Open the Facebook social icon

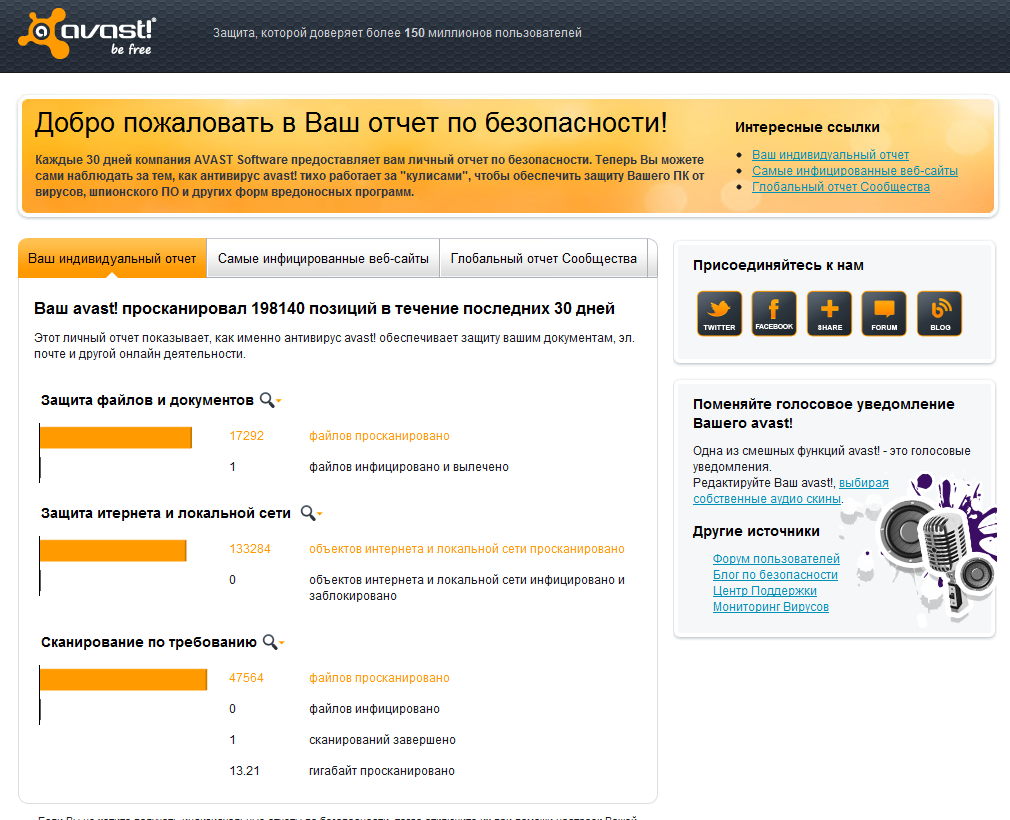[774, 313]
